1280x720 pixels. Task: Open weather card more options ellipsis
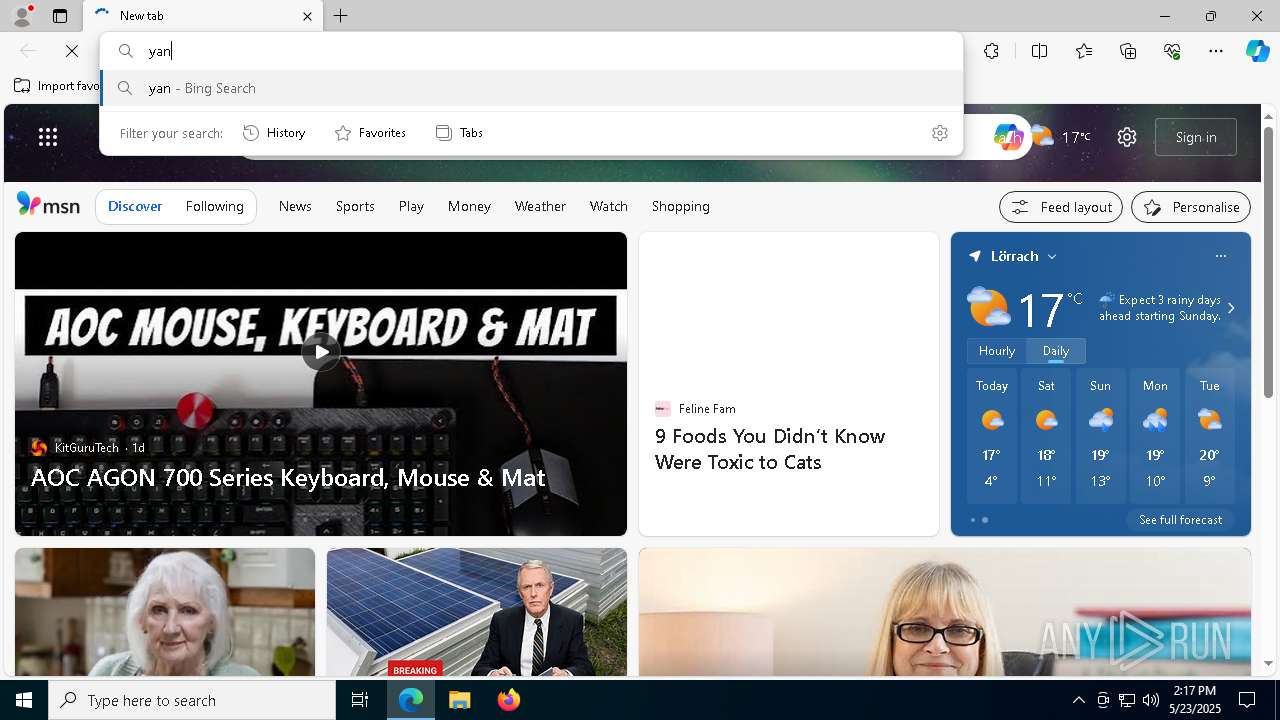click(x=1220, y=256)
